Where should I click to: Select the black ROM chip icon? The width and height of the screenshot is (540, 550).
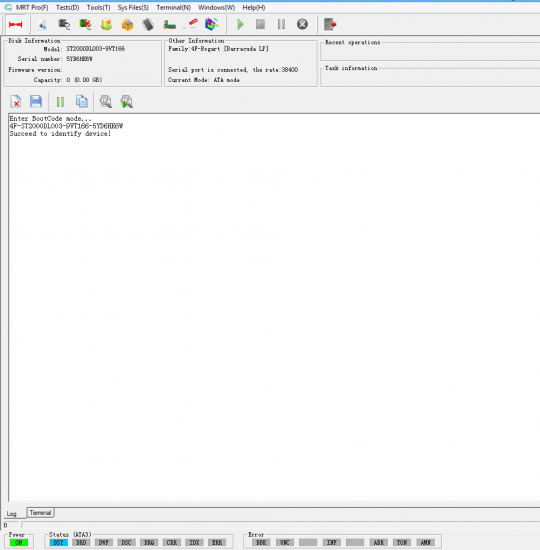pos(148,24)
